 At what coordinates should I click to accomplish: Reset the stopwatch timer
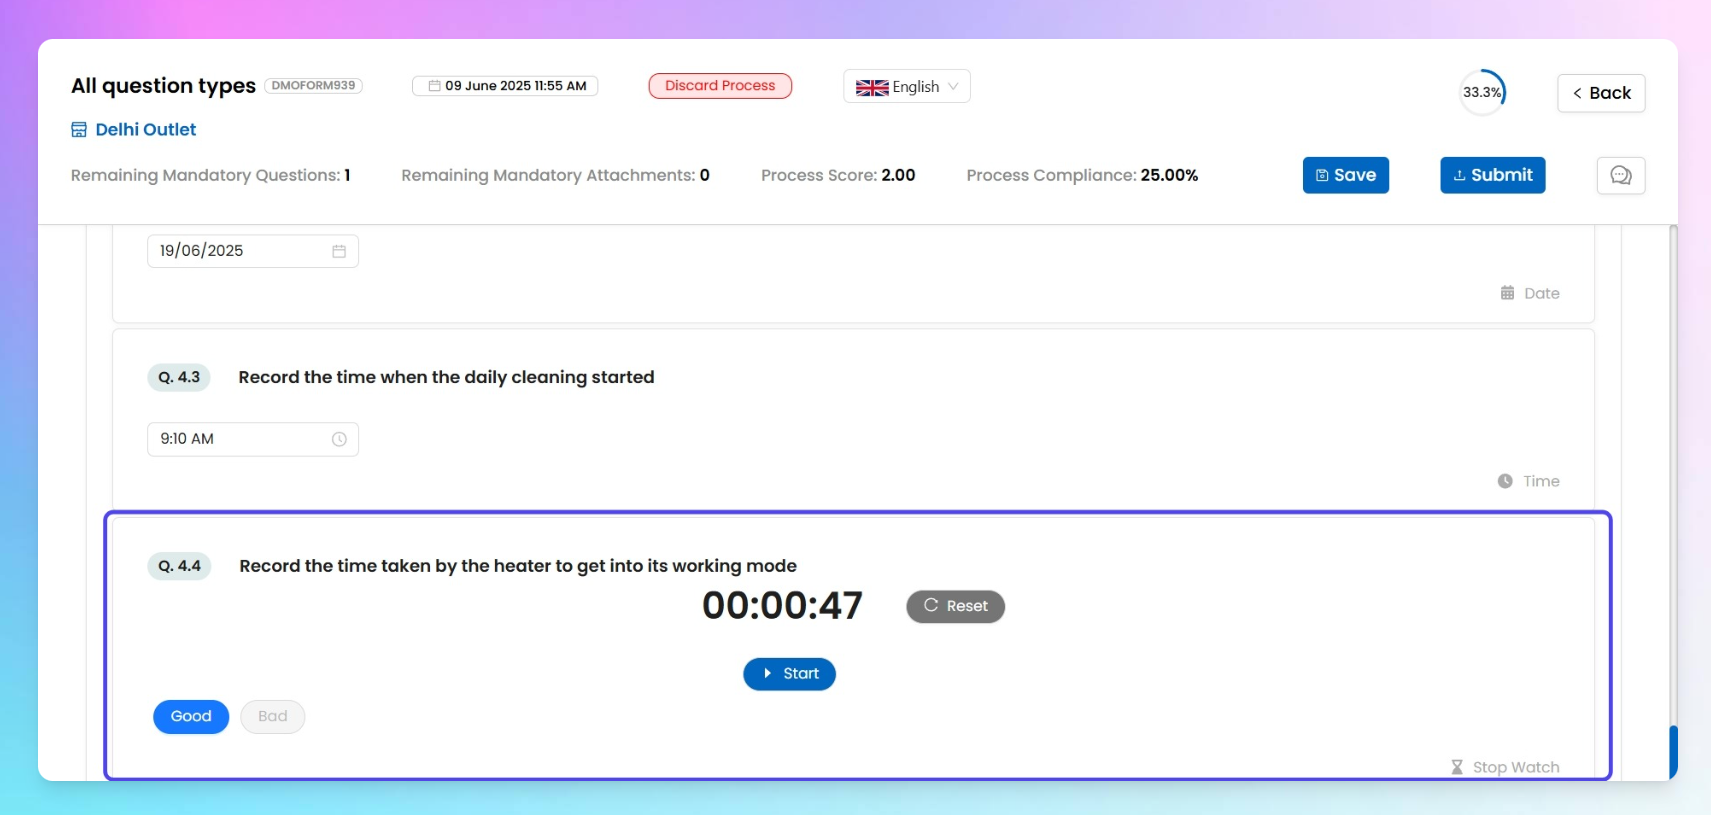(955, 606)
